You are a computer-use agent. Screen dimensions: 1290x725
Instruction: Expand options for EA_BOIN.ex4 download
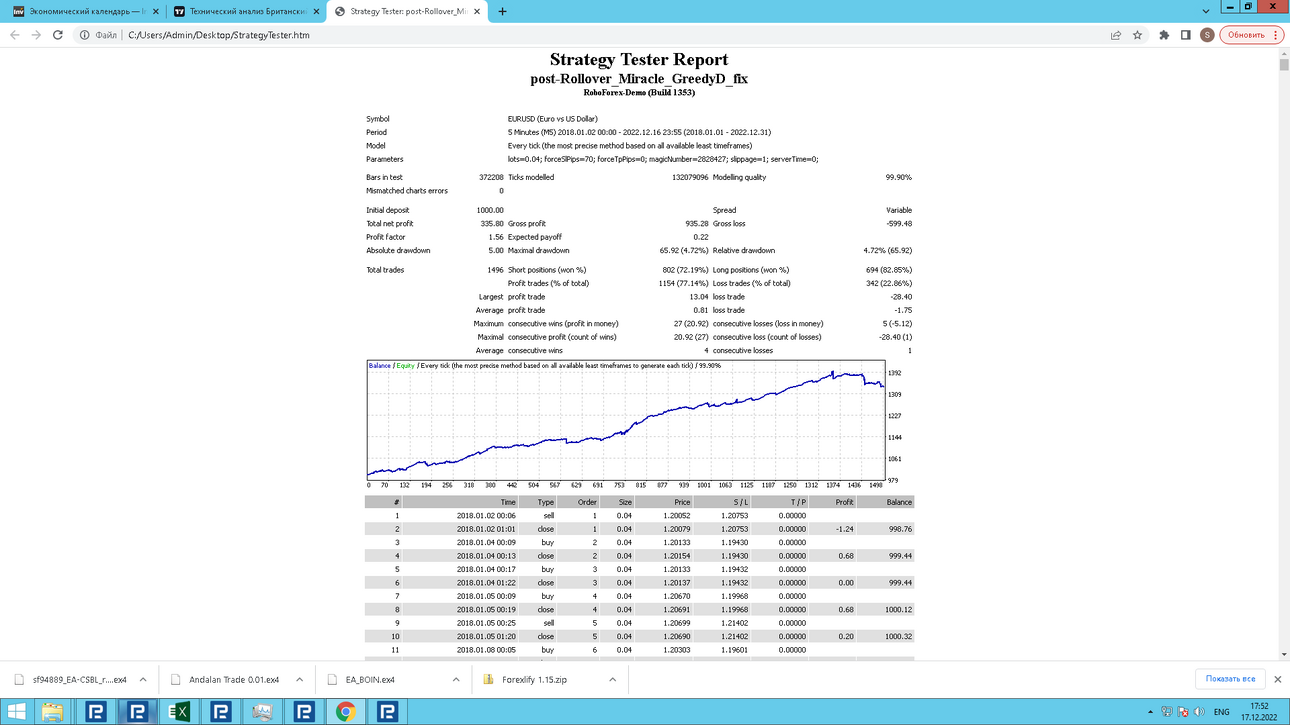point(455,679)
